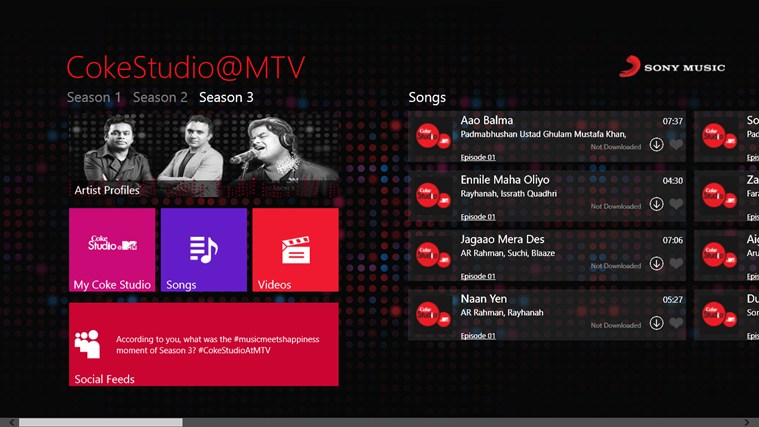
Task: Open the purple Songs tile
Action: coord(204,250)
